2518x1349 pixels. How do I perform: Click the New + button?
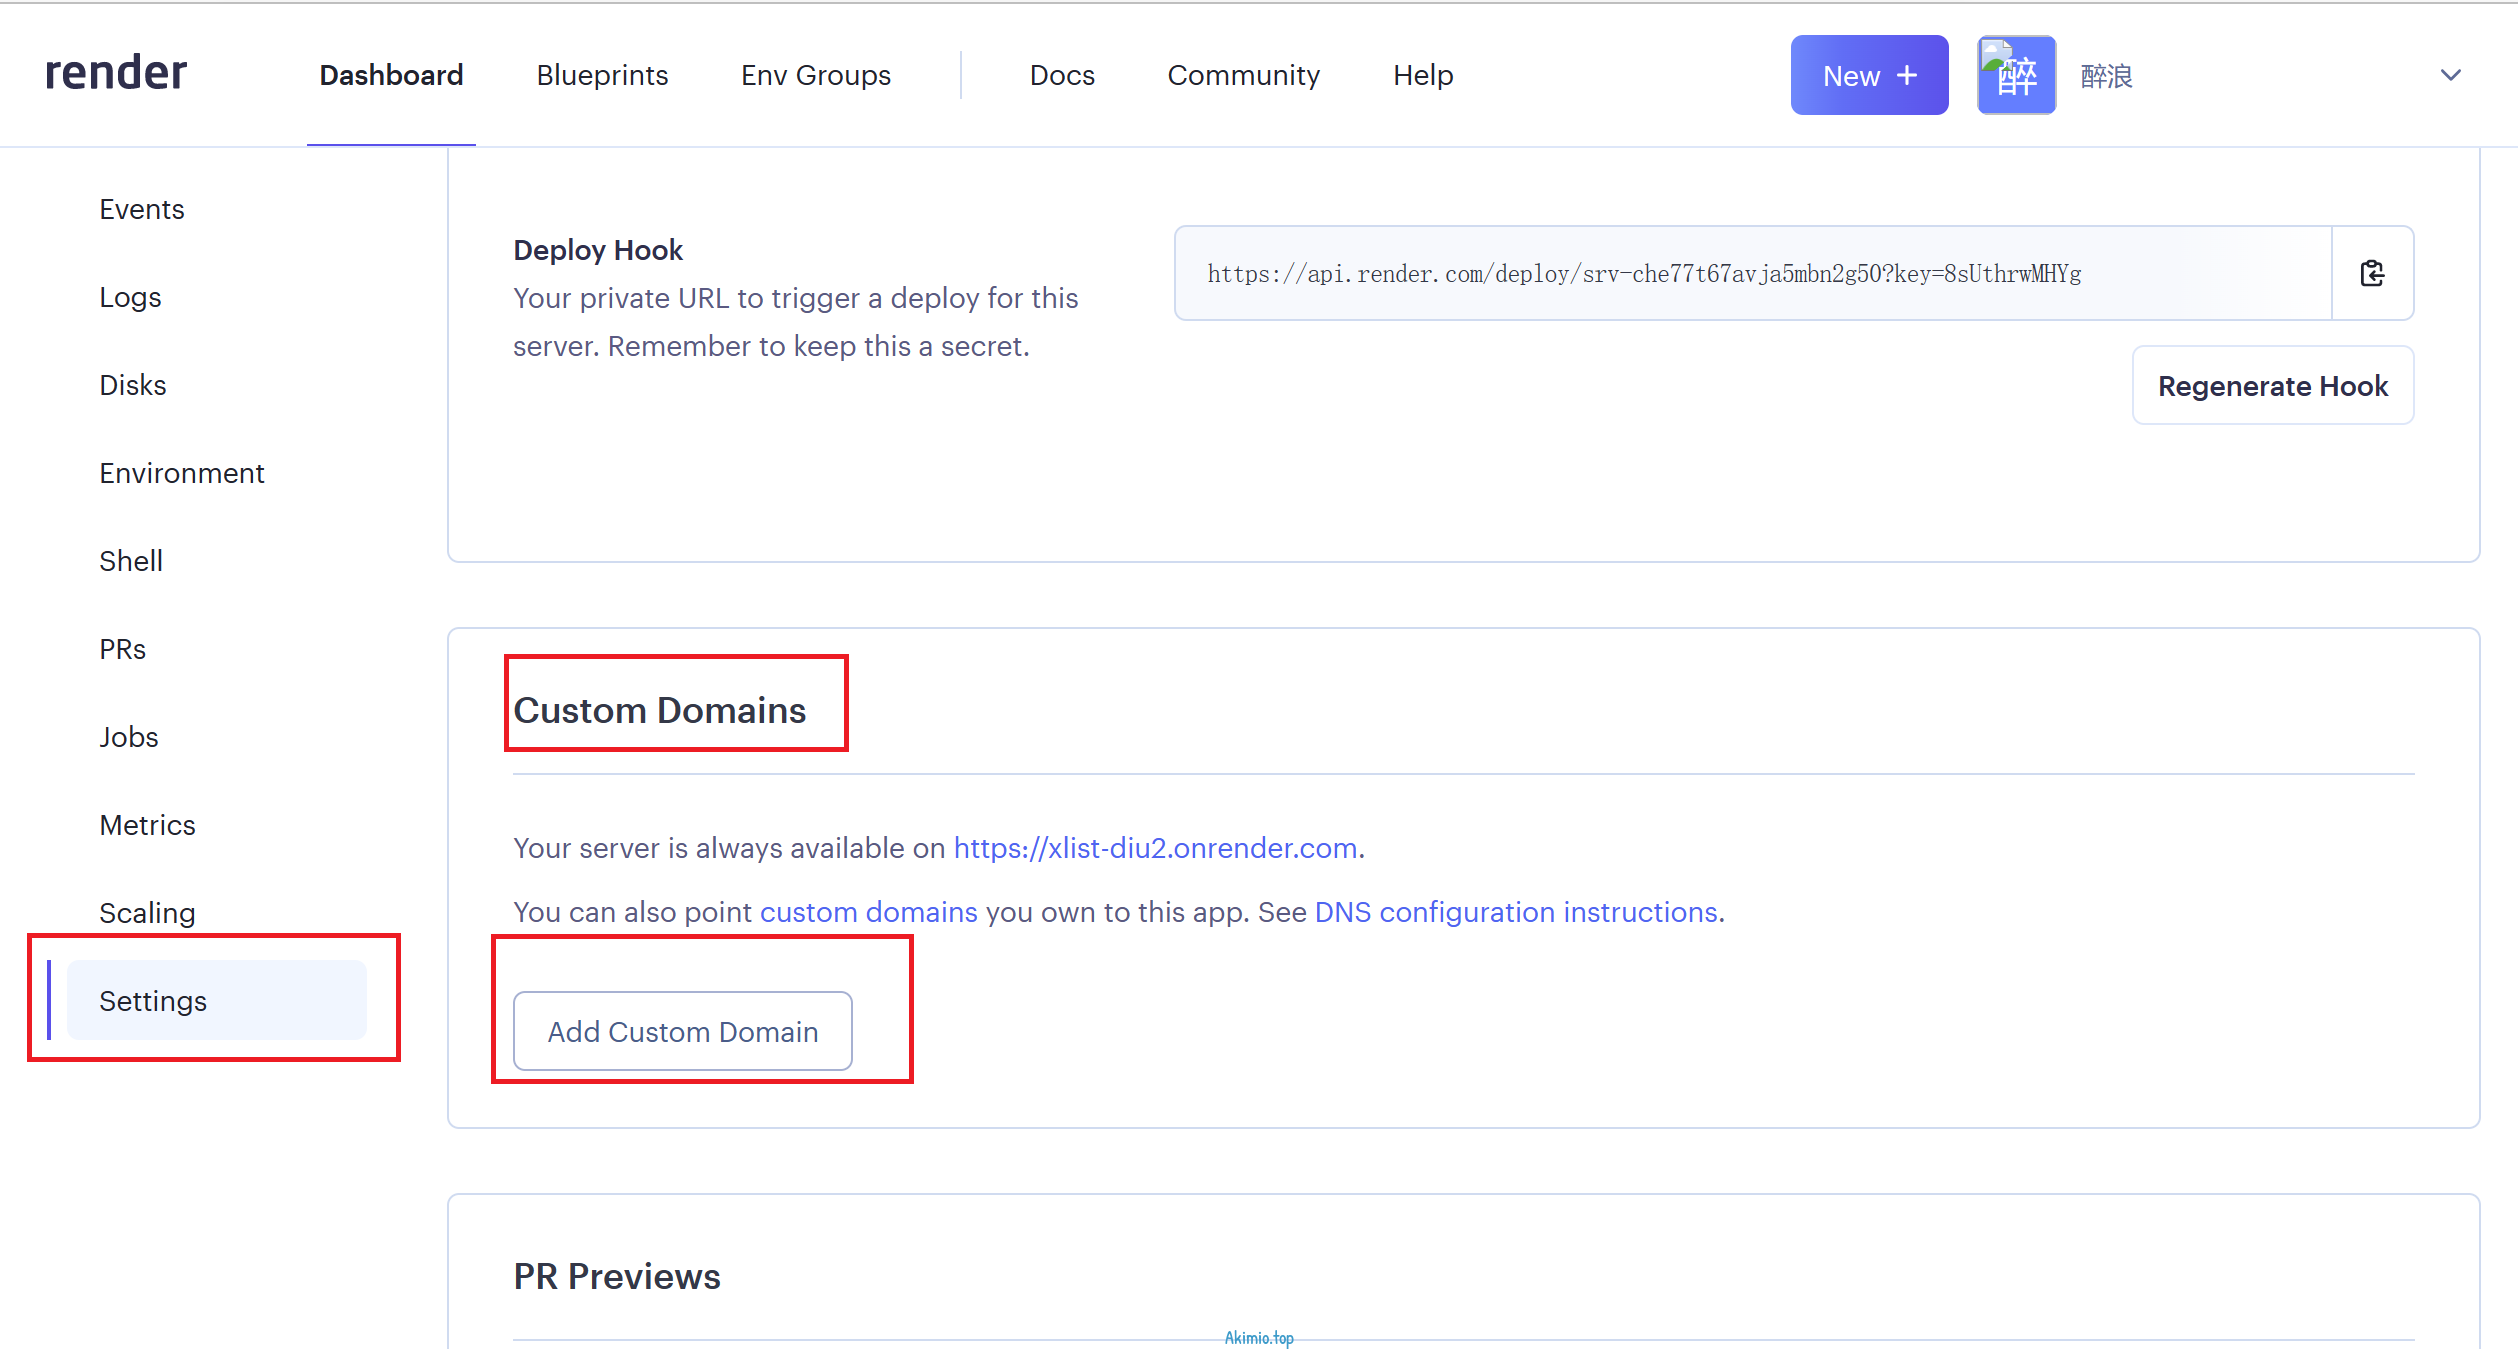pos(1869,75)
